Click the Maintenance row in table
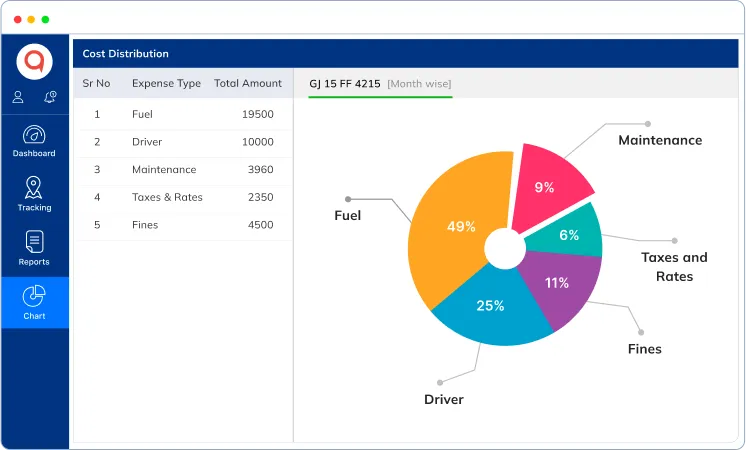746x450 pixels. pyautogui.click(x=183, y=170)
